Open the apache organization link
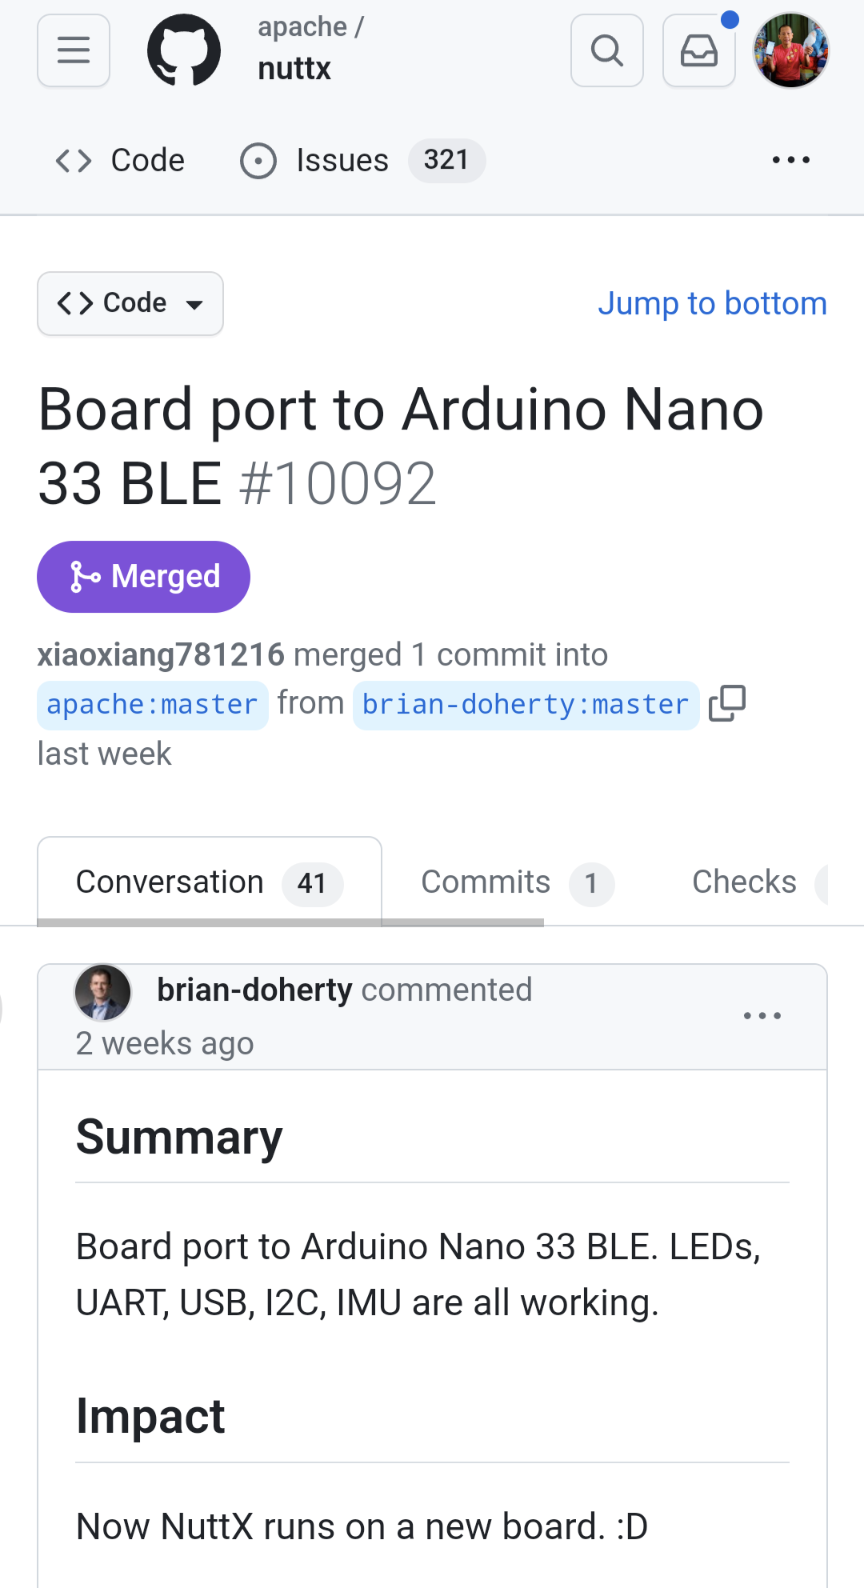 click(302, 27)
